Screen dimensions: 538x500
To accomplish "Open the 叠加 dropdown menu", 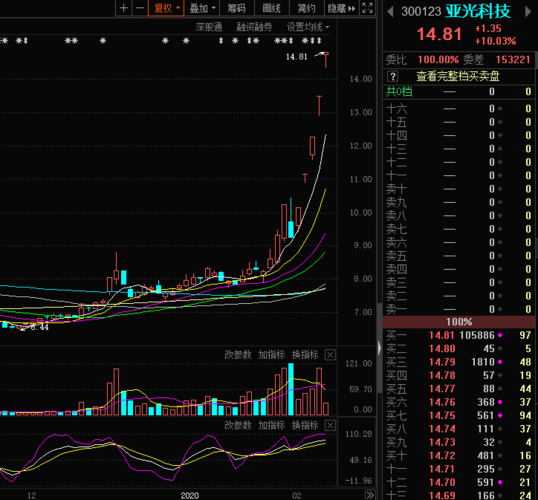I will [x=202, y=8].
